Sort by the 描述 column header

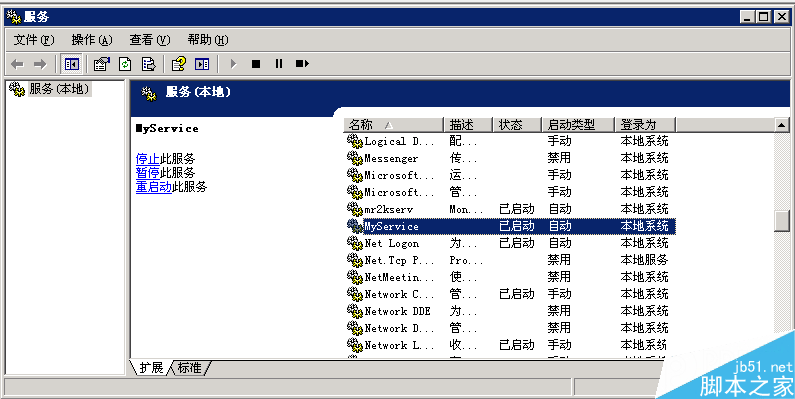[468, 125]
